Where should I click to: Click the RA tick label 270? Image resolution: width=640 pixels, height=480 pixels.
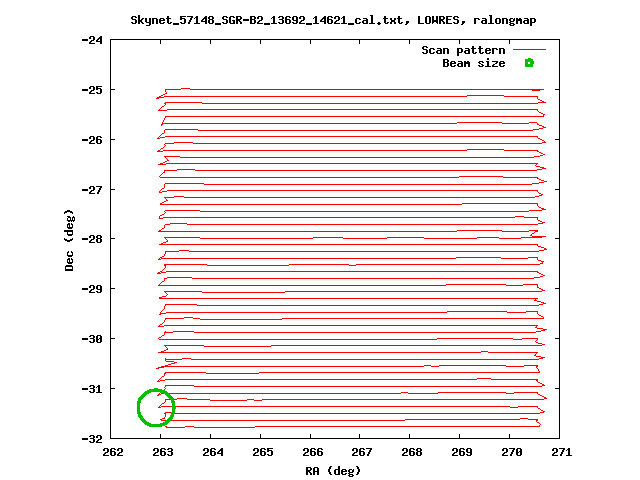pyautogui.click(x=511, y=452)
